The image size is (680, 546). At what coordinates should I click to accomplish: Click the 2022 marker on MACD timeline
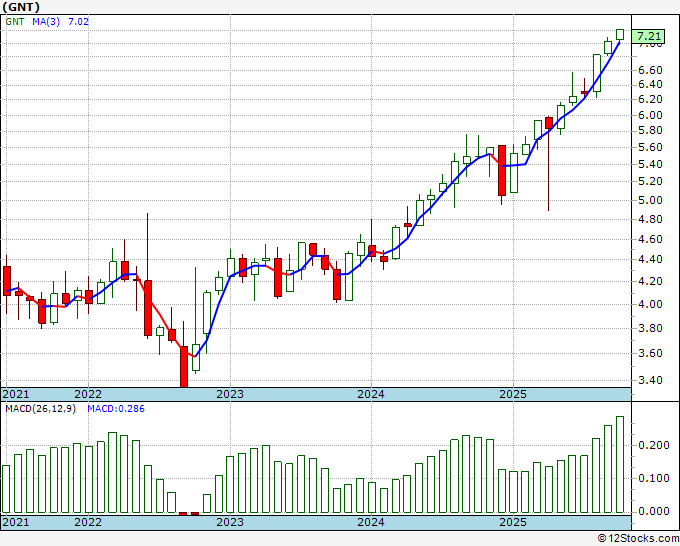pos(88,522)
